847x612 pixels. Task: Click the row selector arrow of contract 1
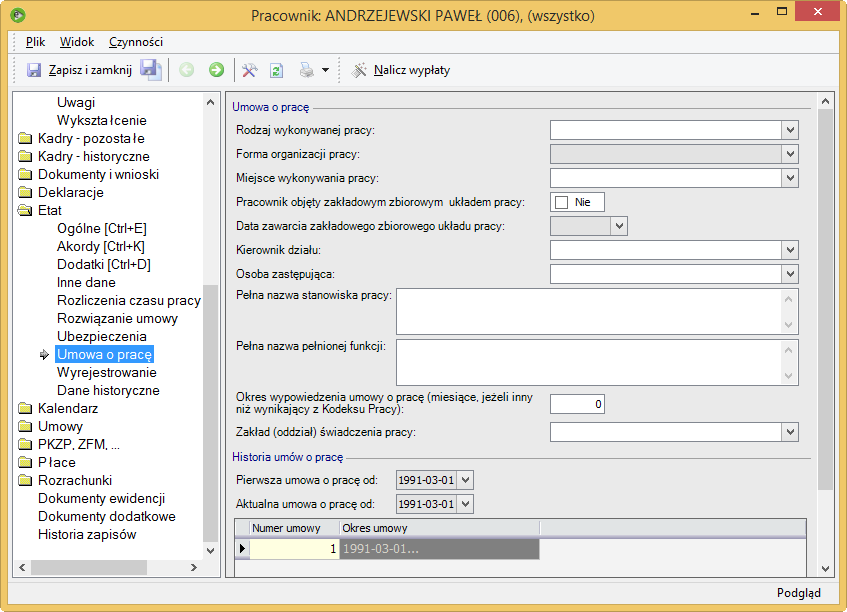click(242, 549)
